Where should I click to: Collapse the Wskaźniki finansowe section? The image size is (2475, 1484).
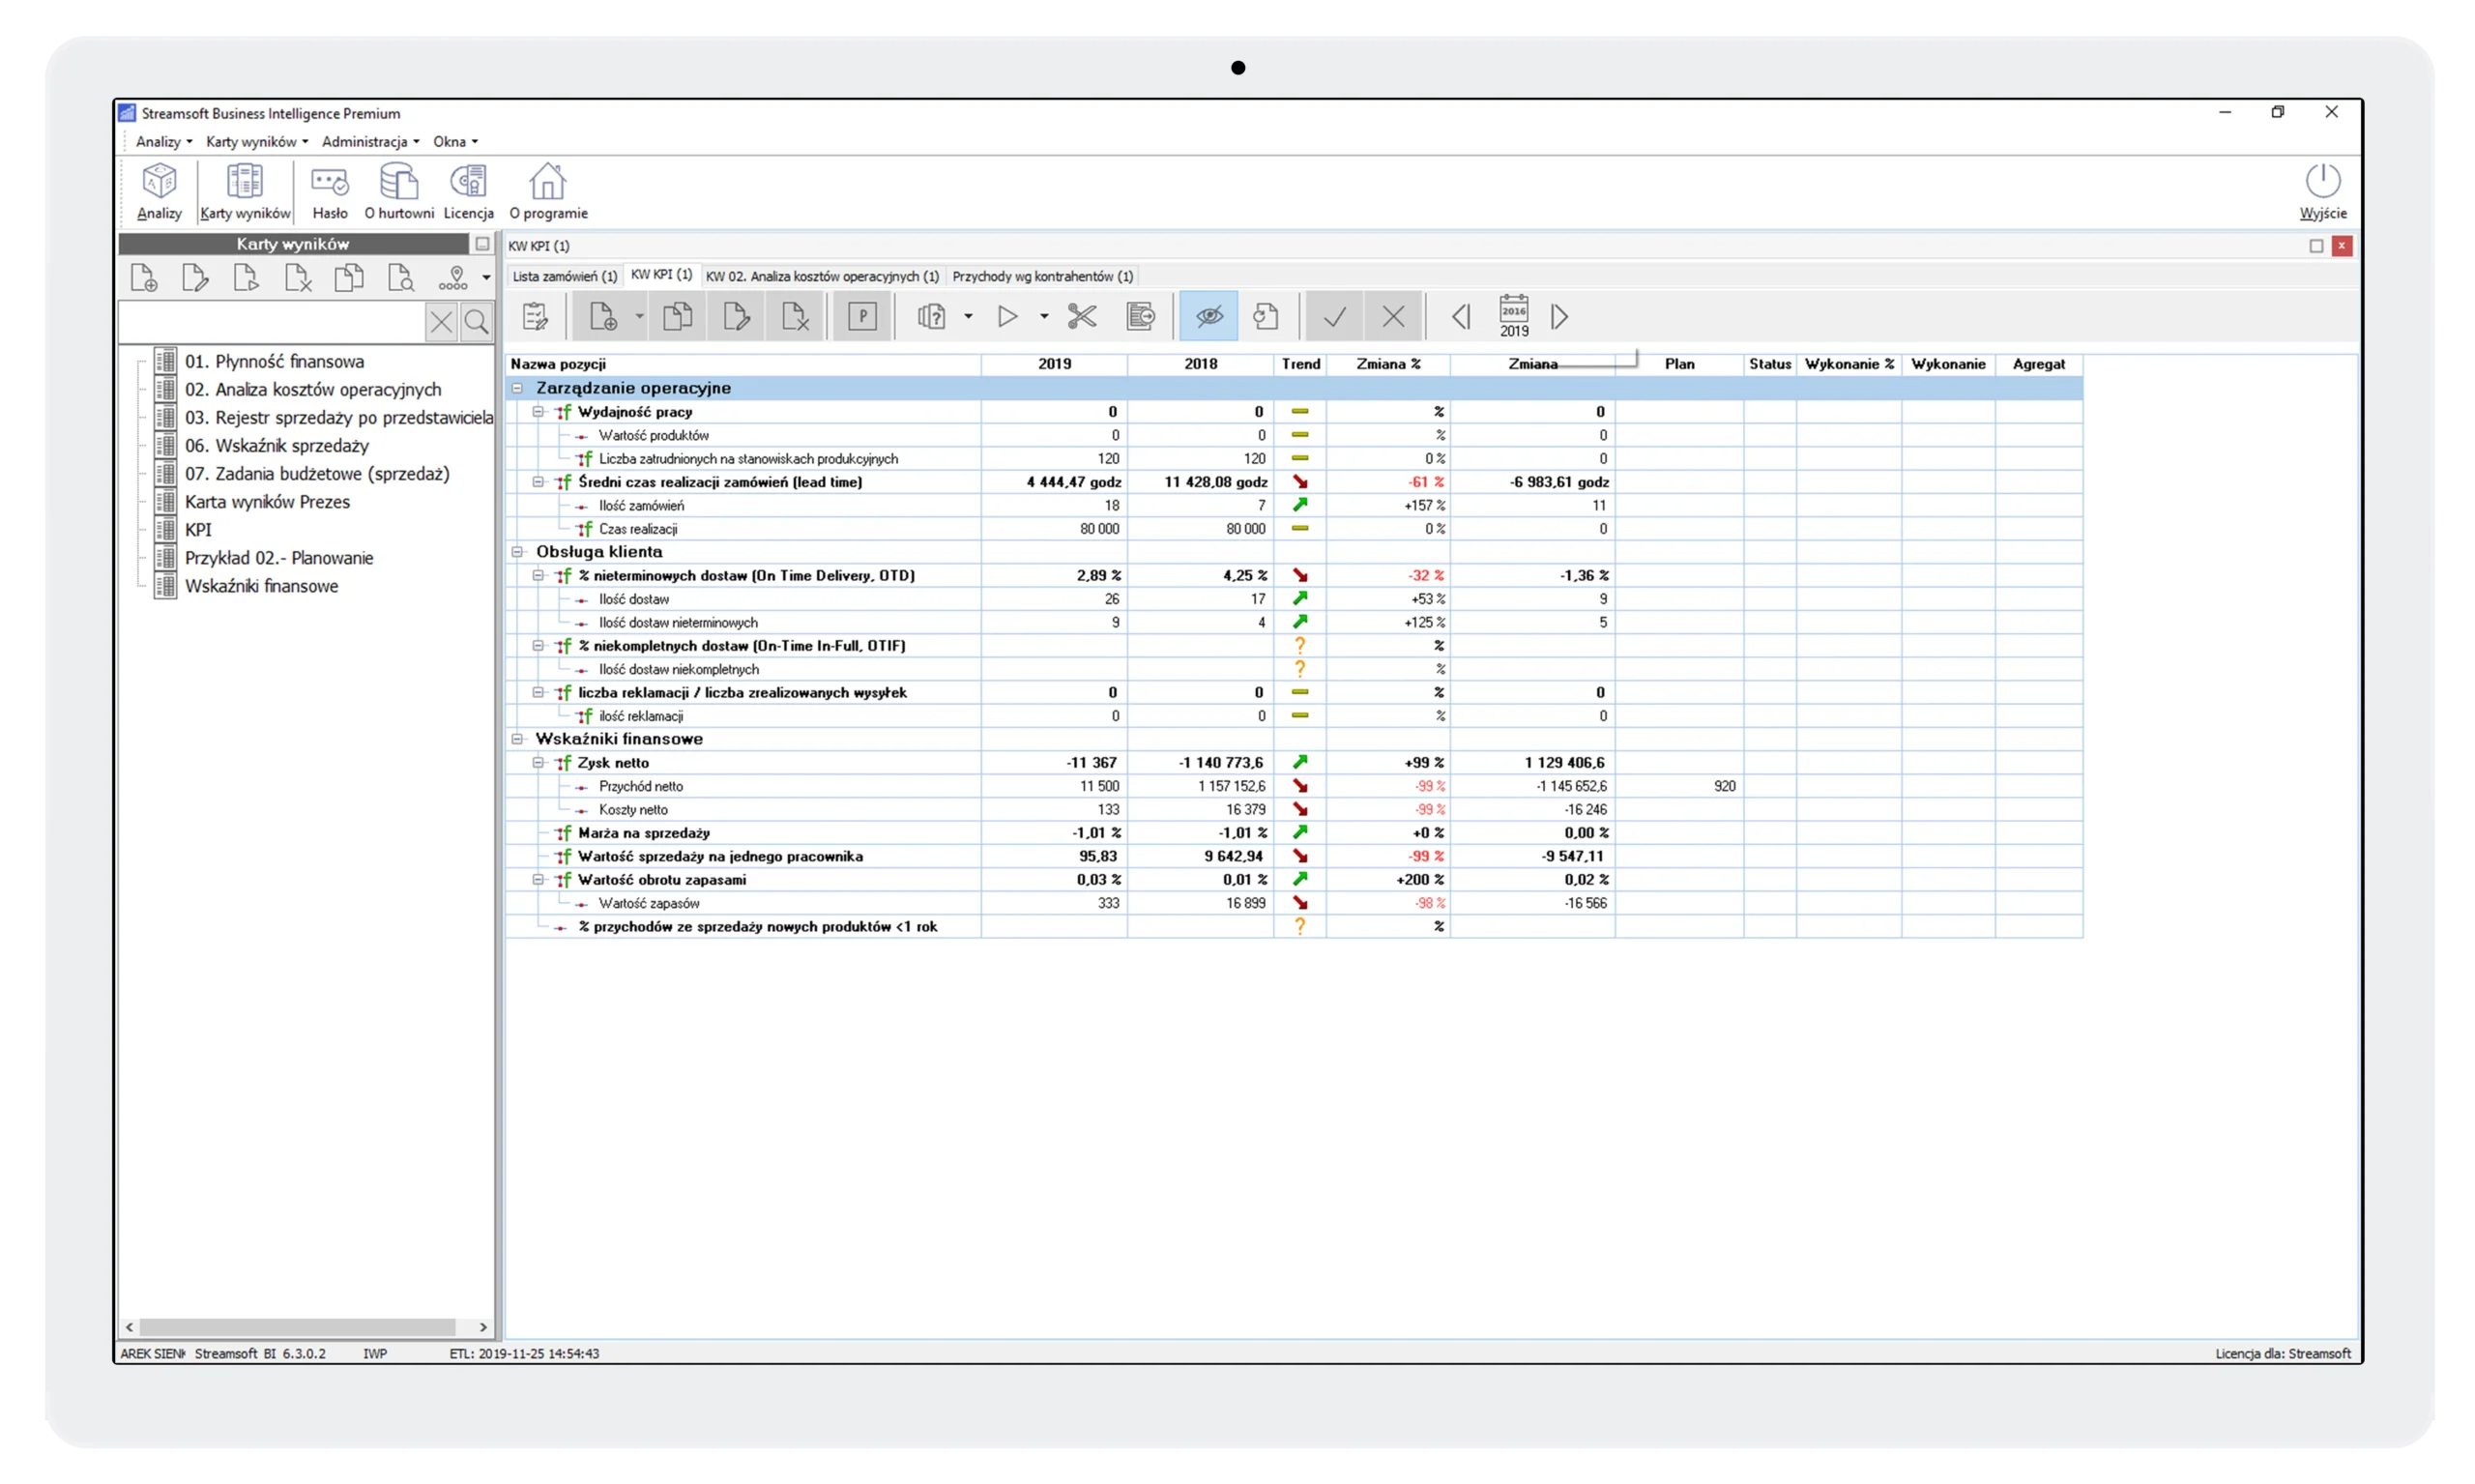pos(518,738)
